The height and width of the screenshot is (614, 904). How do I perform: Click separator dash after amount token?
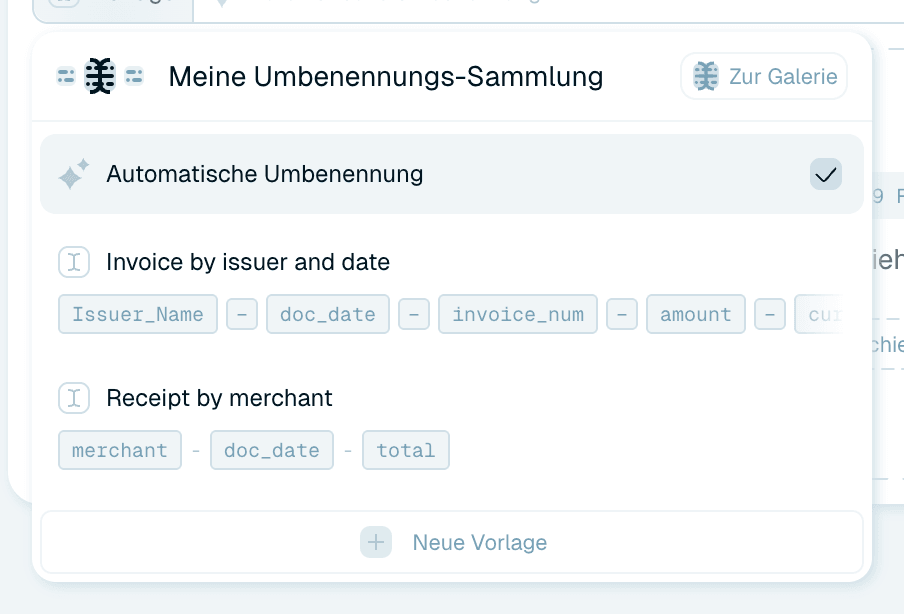tap(770, 314)
